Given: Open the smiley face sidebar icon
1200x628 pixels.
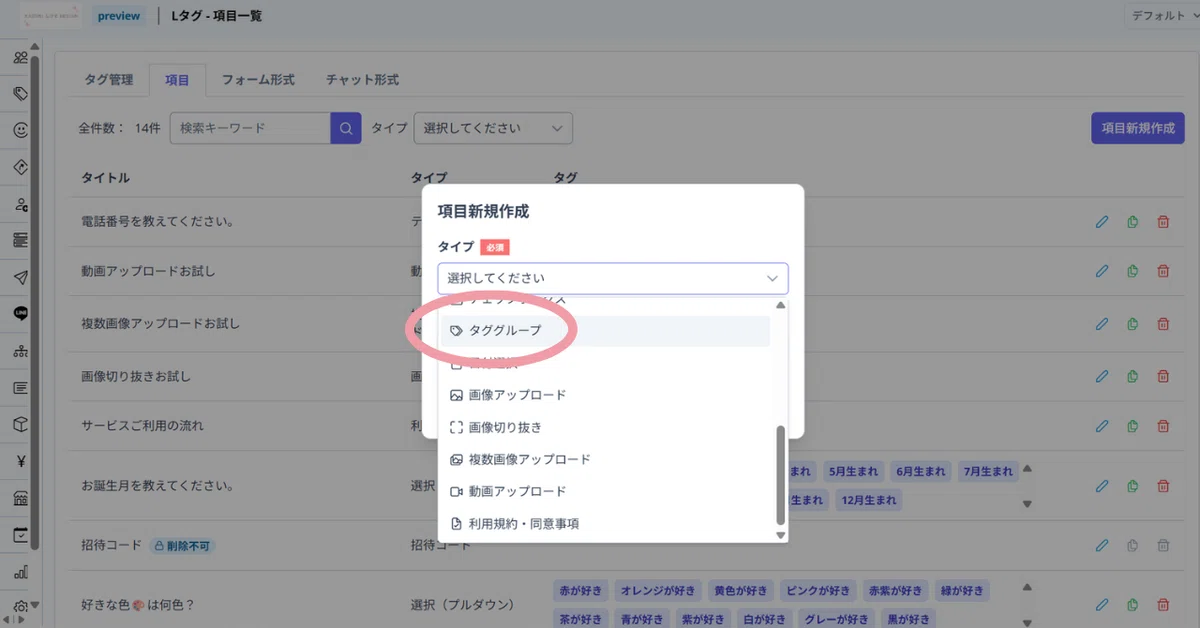Looking at the screenshot, I should point(20,130).
